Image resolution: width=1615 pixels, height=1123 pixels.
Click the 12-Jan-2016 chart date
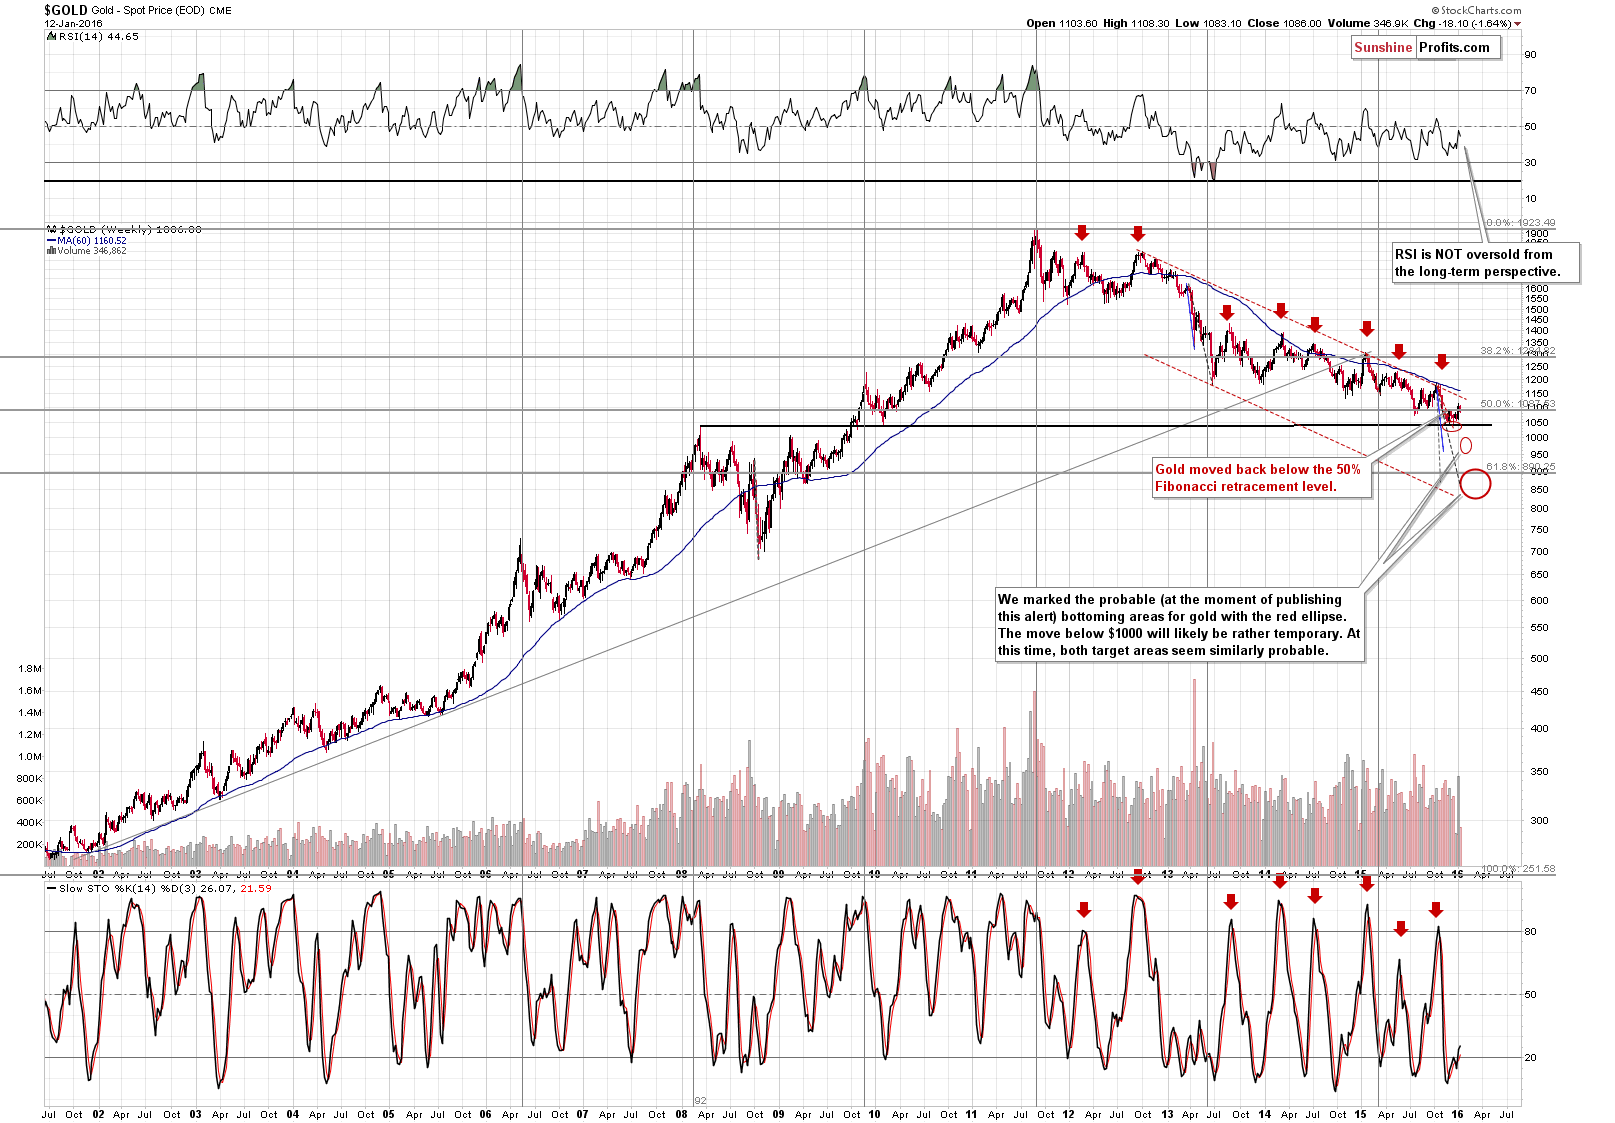74,23
